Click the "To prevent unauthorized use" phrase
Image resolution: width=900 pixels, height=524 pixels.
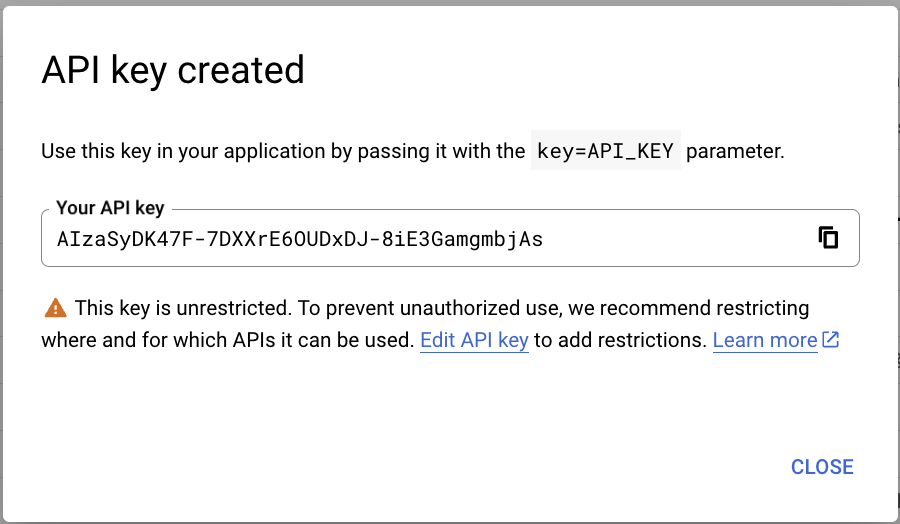(428, 308)
